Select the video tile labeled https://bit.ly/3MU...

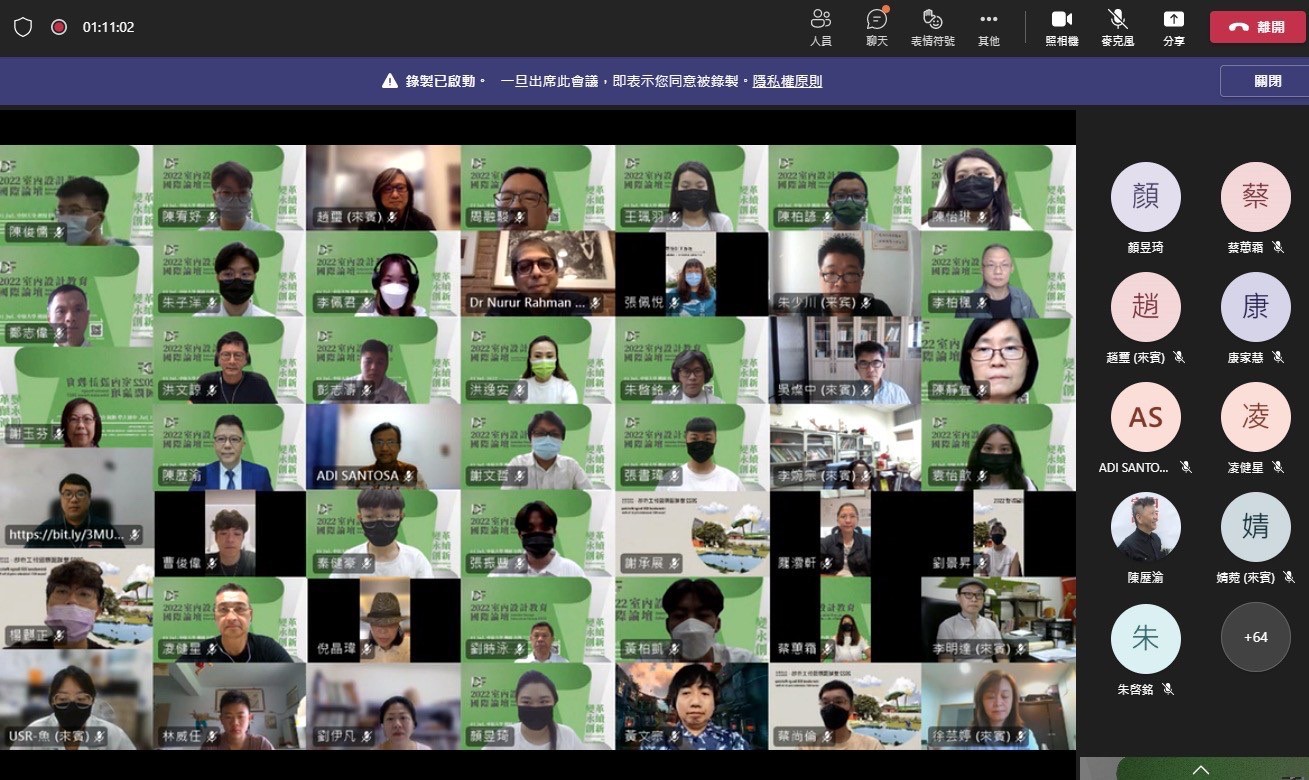[76, 498]
